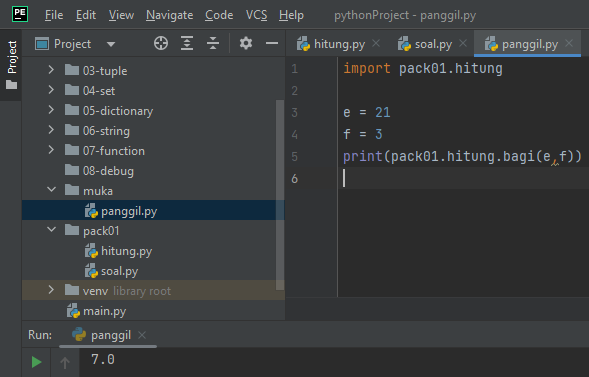Close the soal.py editor tab

pyautogui.click(x=463, y=44)
